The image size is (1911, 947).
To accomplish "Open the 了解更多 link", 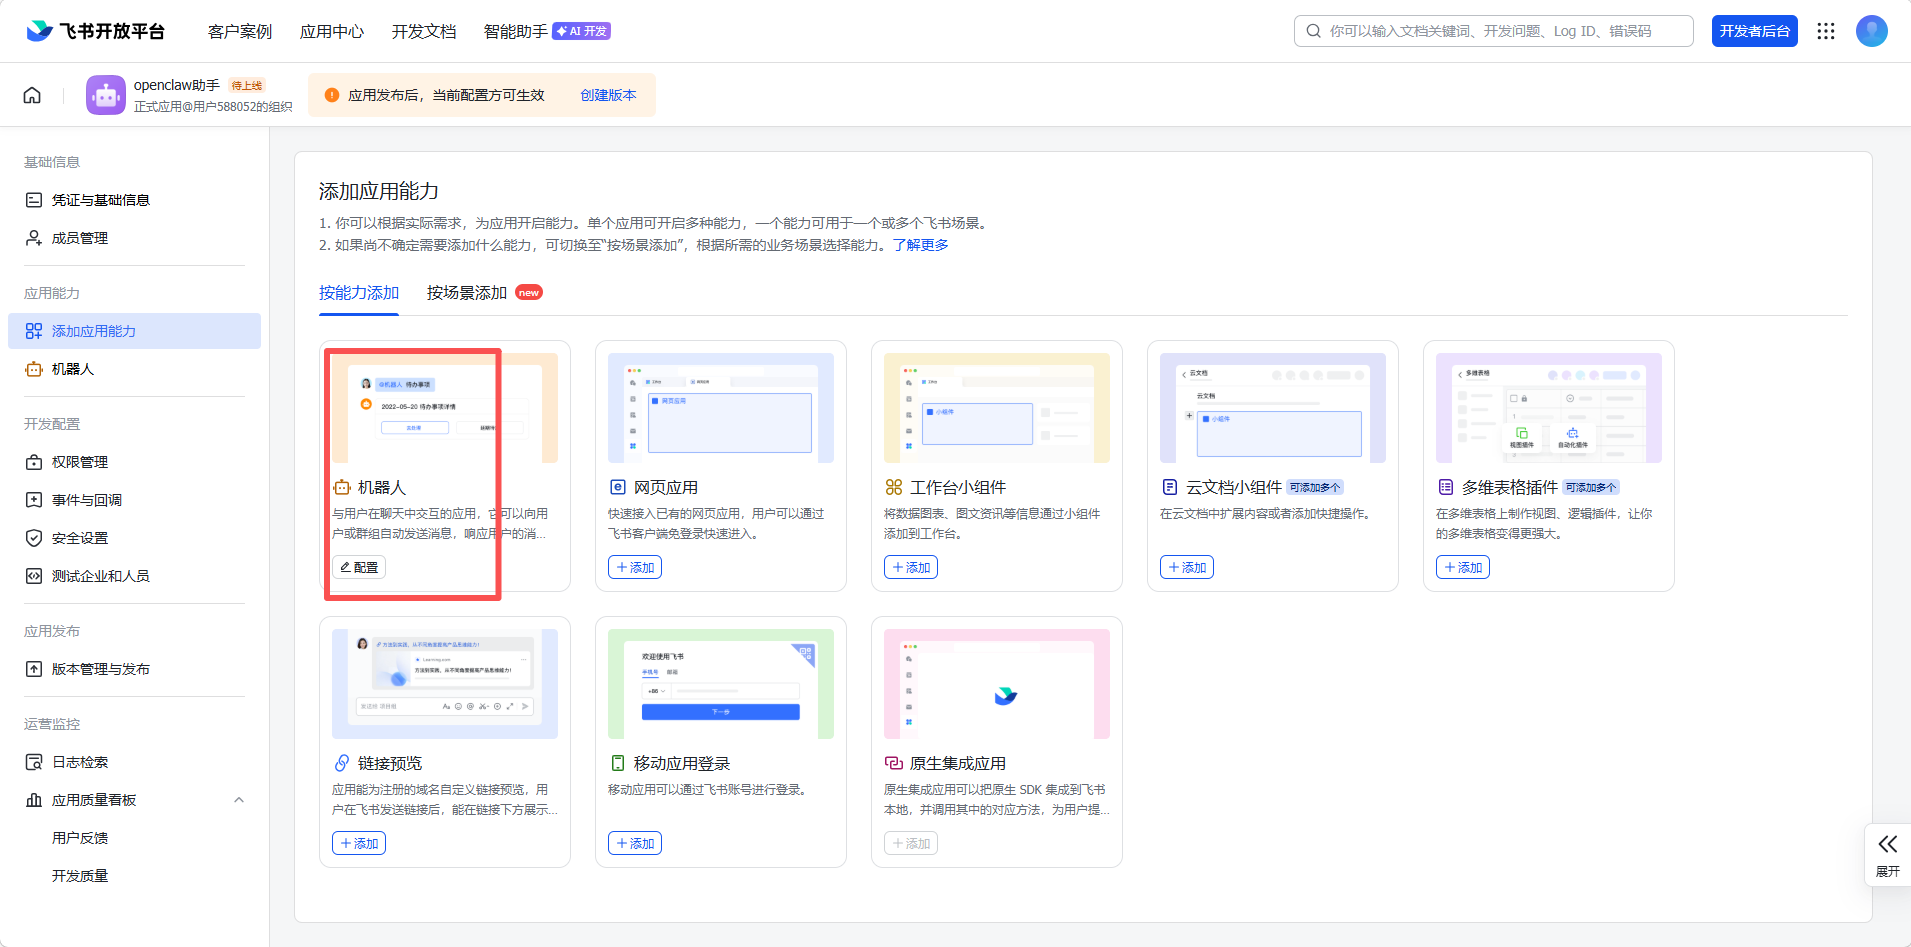I will coord(921,245).
